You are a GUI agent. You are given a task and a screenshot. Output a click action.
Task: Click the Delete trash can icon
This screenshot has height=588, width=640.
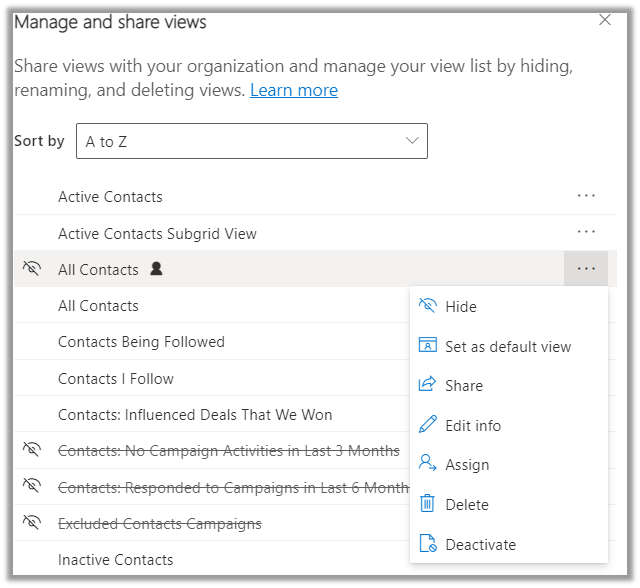[428, 504]
